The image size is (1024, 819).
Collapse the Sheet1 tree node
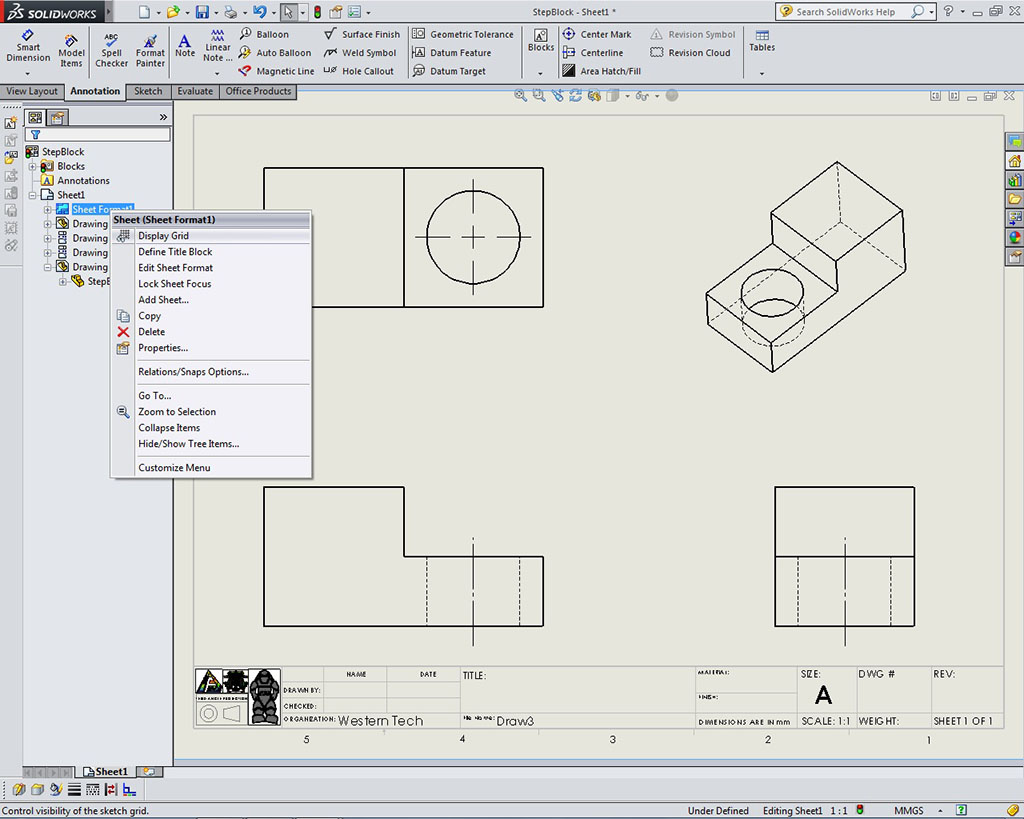[x=33, y=195]
